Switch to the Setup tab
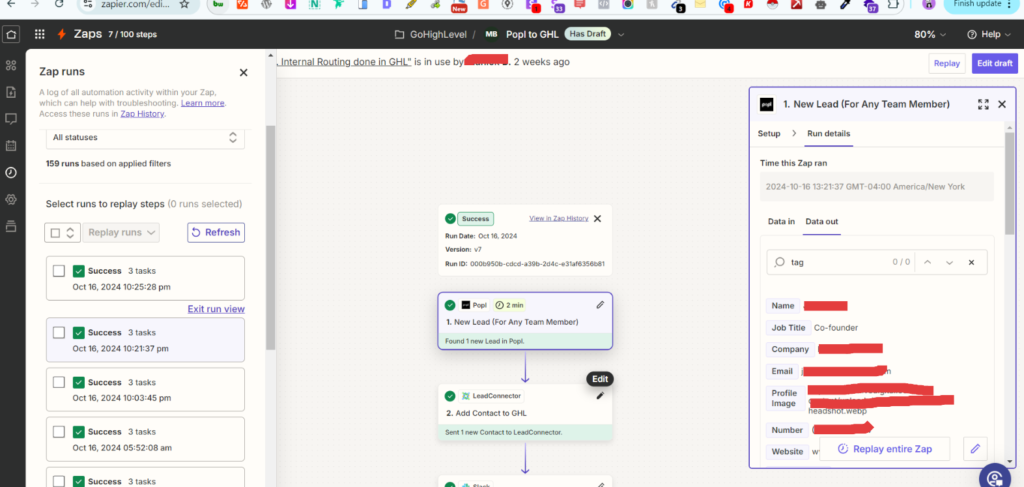The image size is (1024, 487). point(769,133)
